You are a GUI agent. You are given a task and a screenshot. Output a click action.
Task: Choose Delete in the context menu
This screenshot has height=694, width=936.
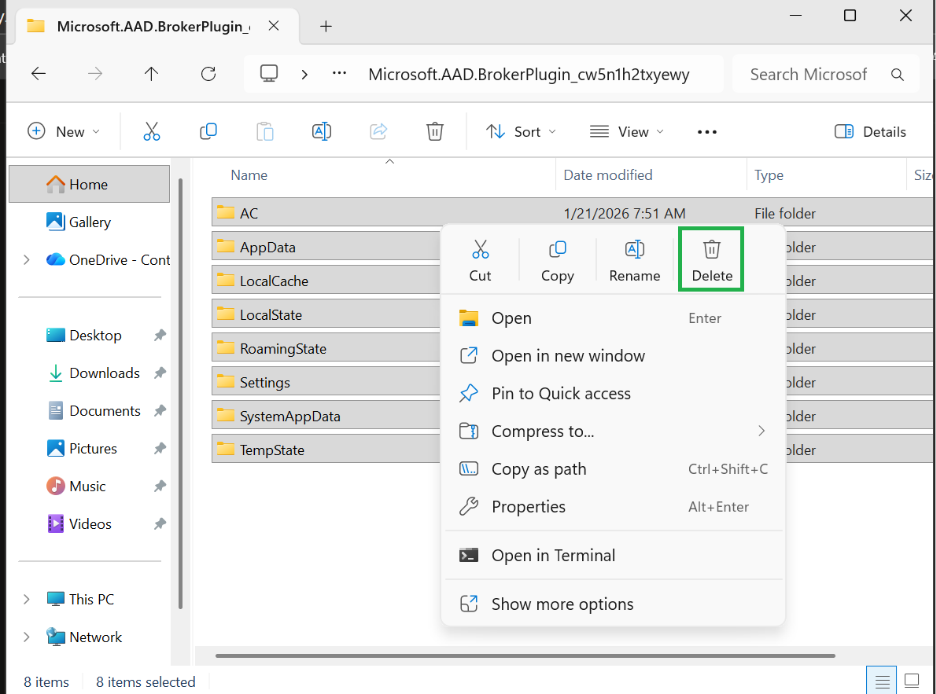click(x=712, y=261)
